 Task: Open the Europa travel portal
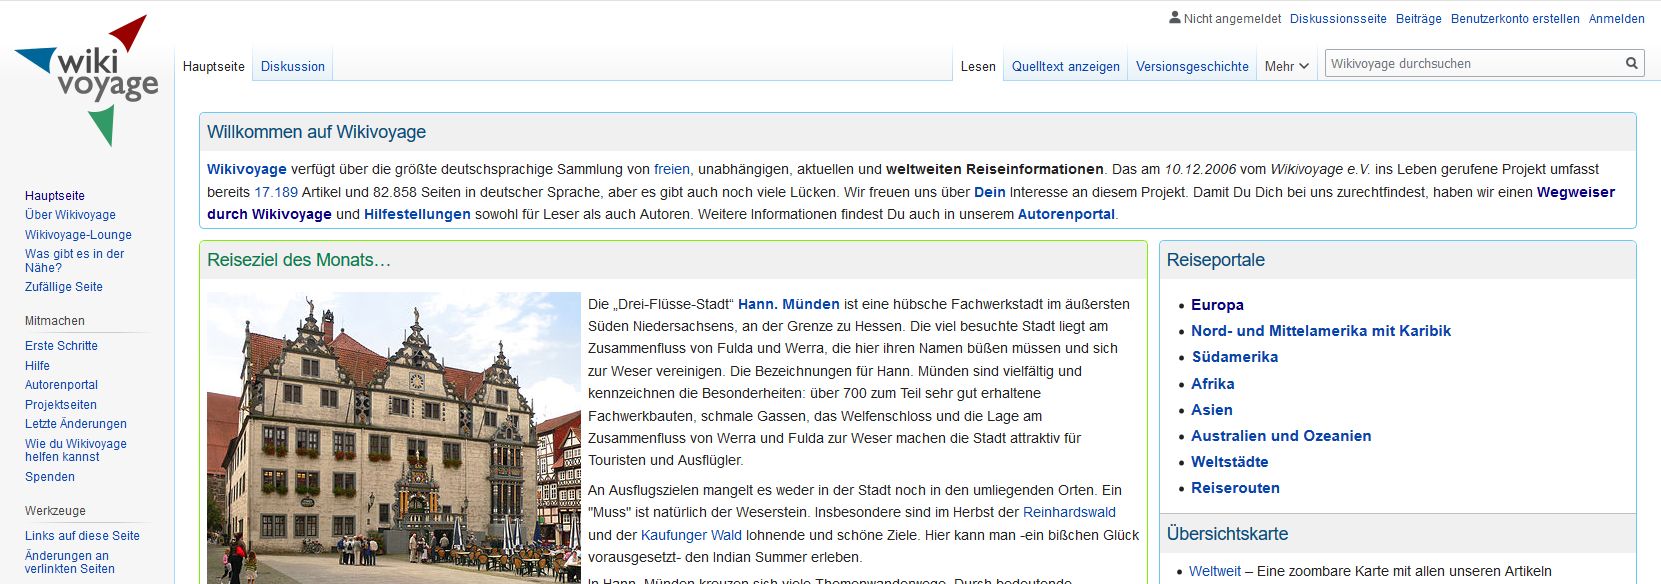1217,305
